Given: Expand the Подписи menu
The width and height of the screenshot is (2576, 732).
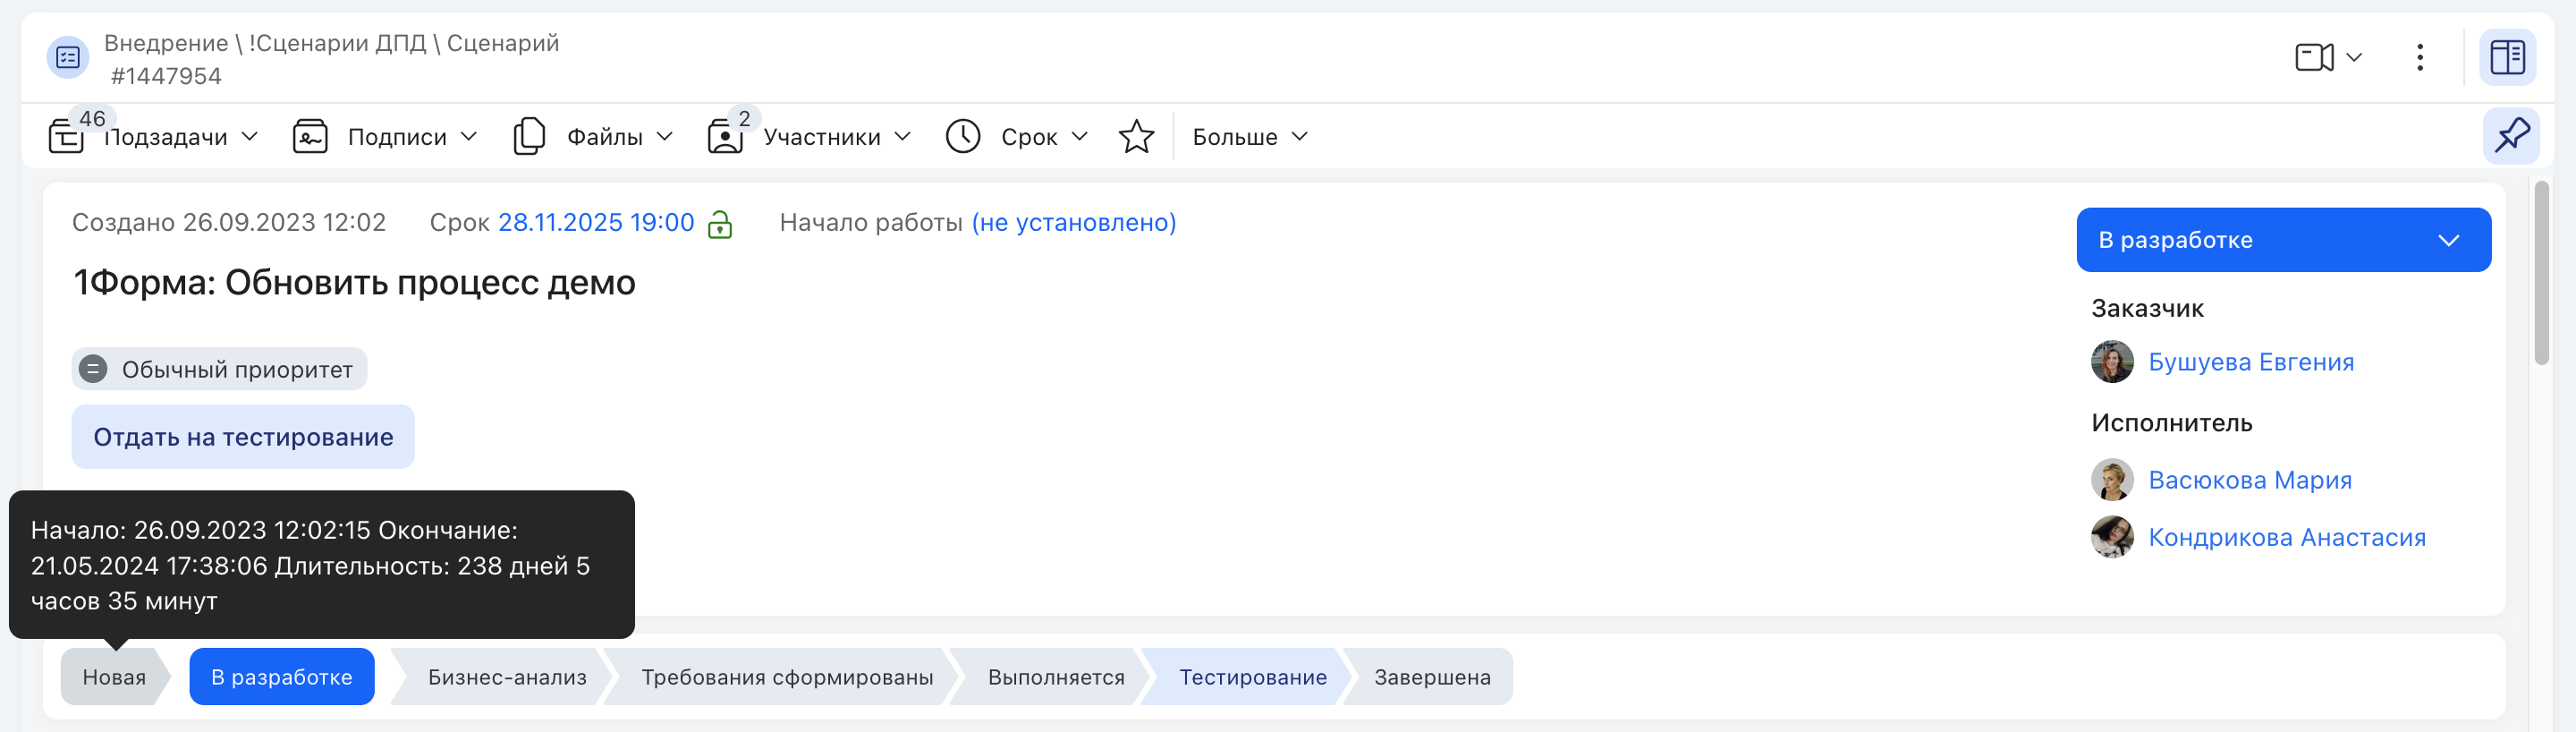Looking at the screenshot, I should pyautogui.click(x=468, y=136).
